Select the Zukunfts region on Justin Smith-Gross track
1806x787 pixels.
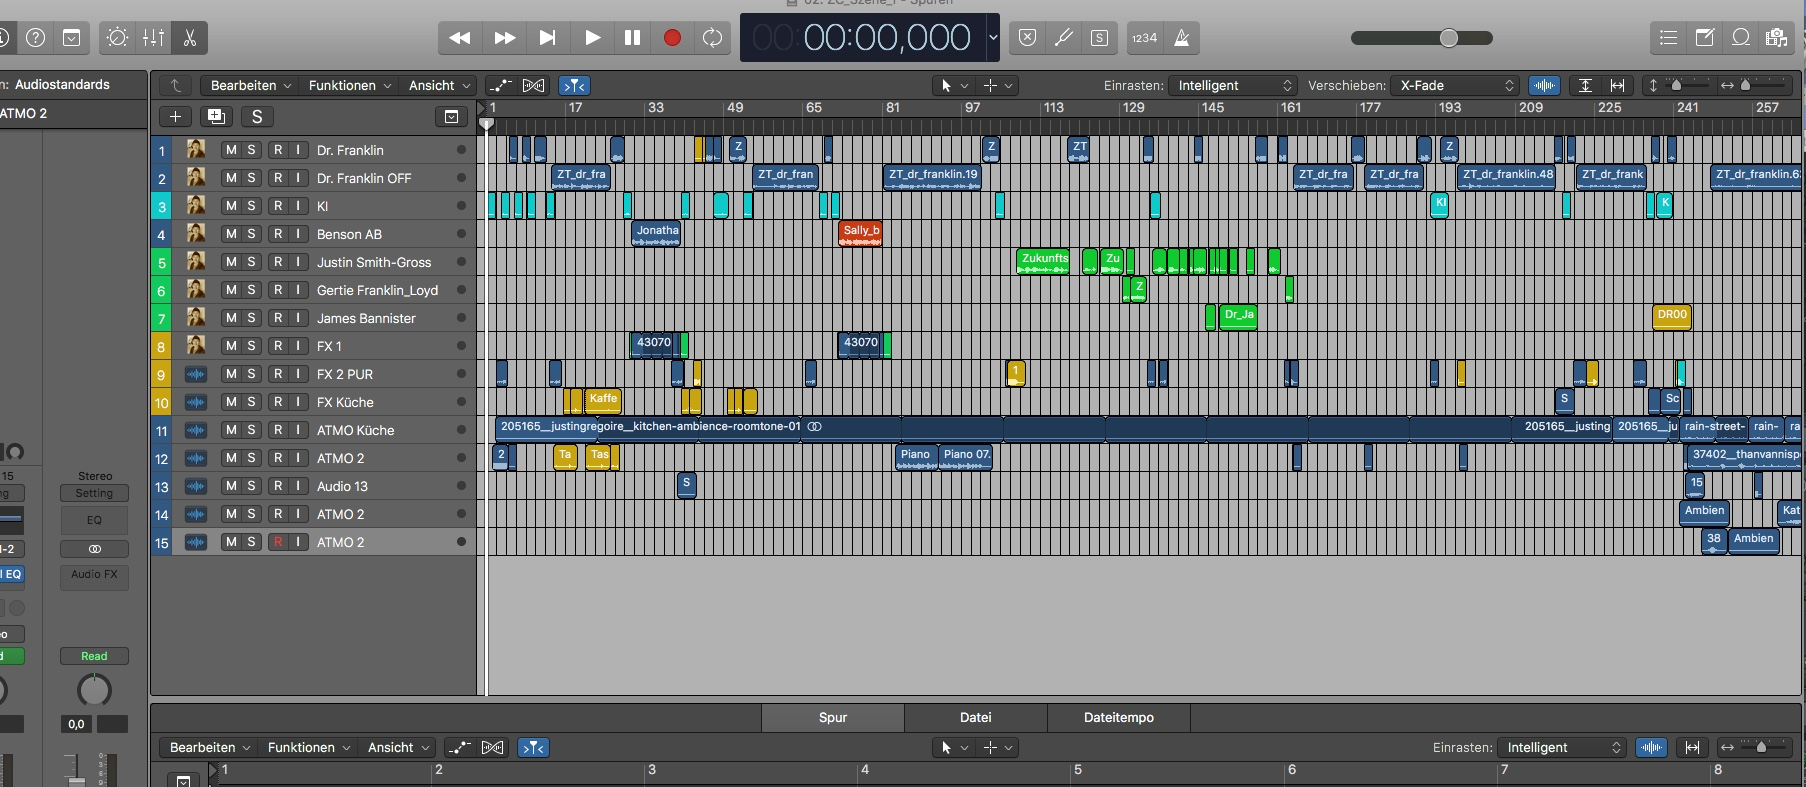[1044, 261]
